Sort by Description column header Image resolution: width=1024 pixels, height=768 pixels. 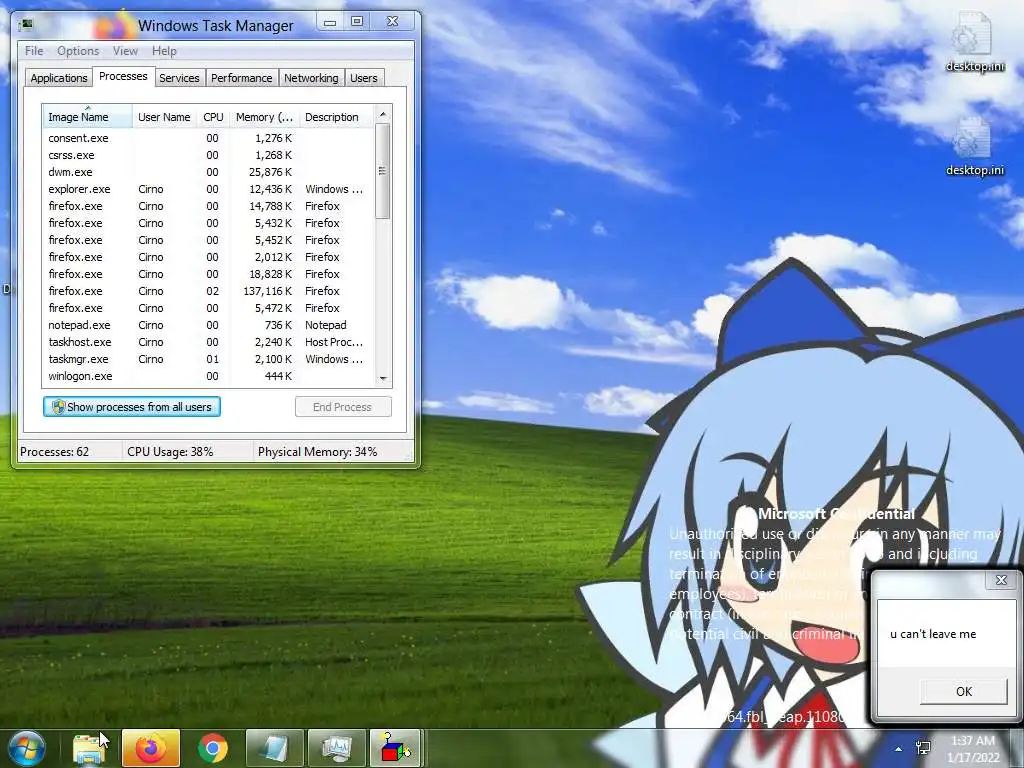tap(336, 117)
